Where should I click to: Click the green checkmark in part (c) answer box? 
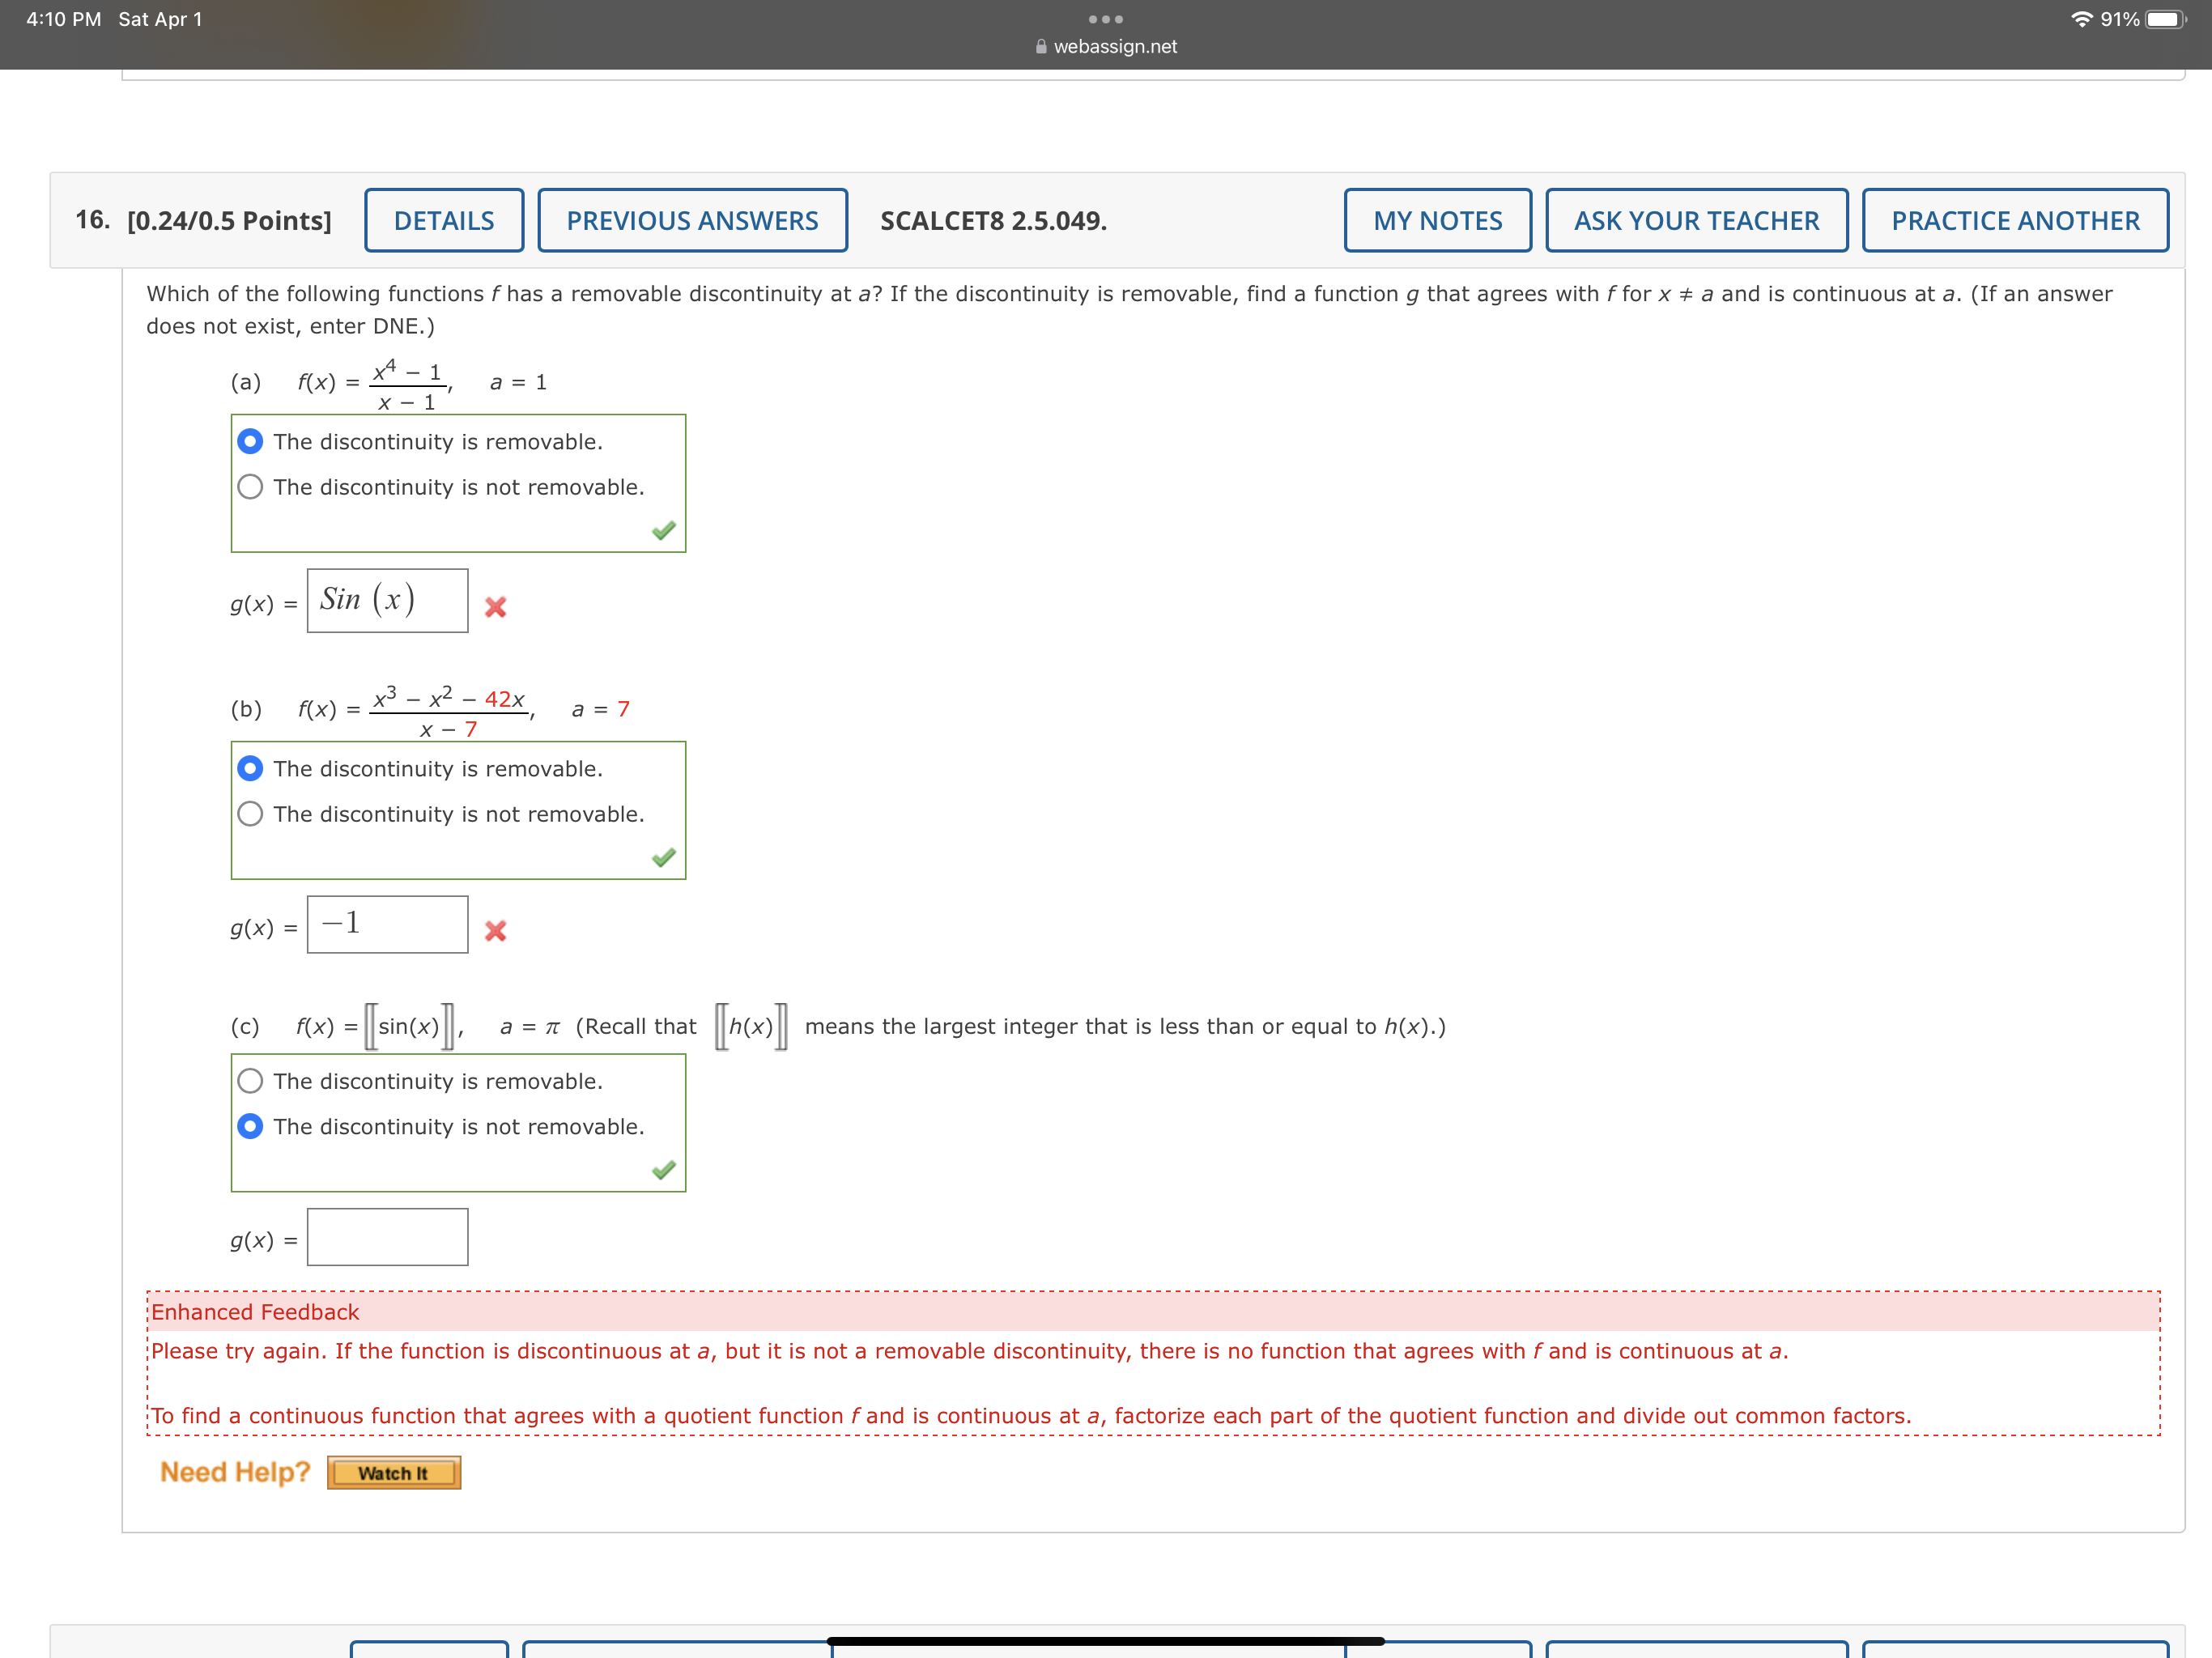663,1170
